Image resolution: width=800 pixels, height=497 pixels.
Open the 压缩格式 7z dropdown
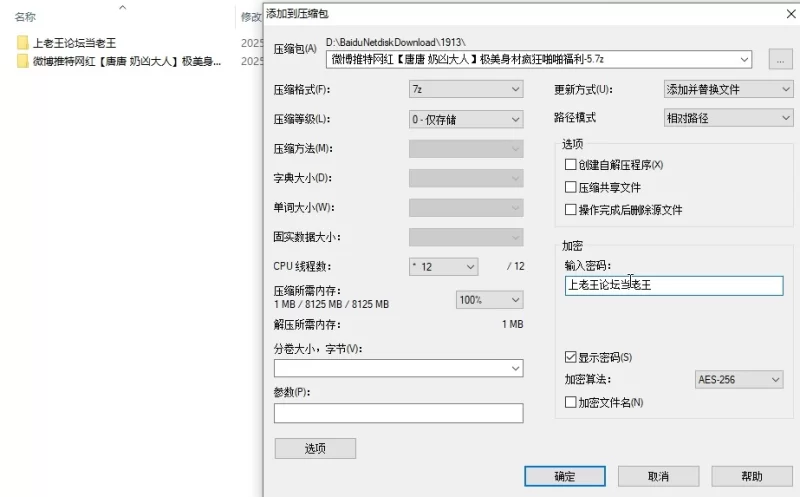[466, 89]
